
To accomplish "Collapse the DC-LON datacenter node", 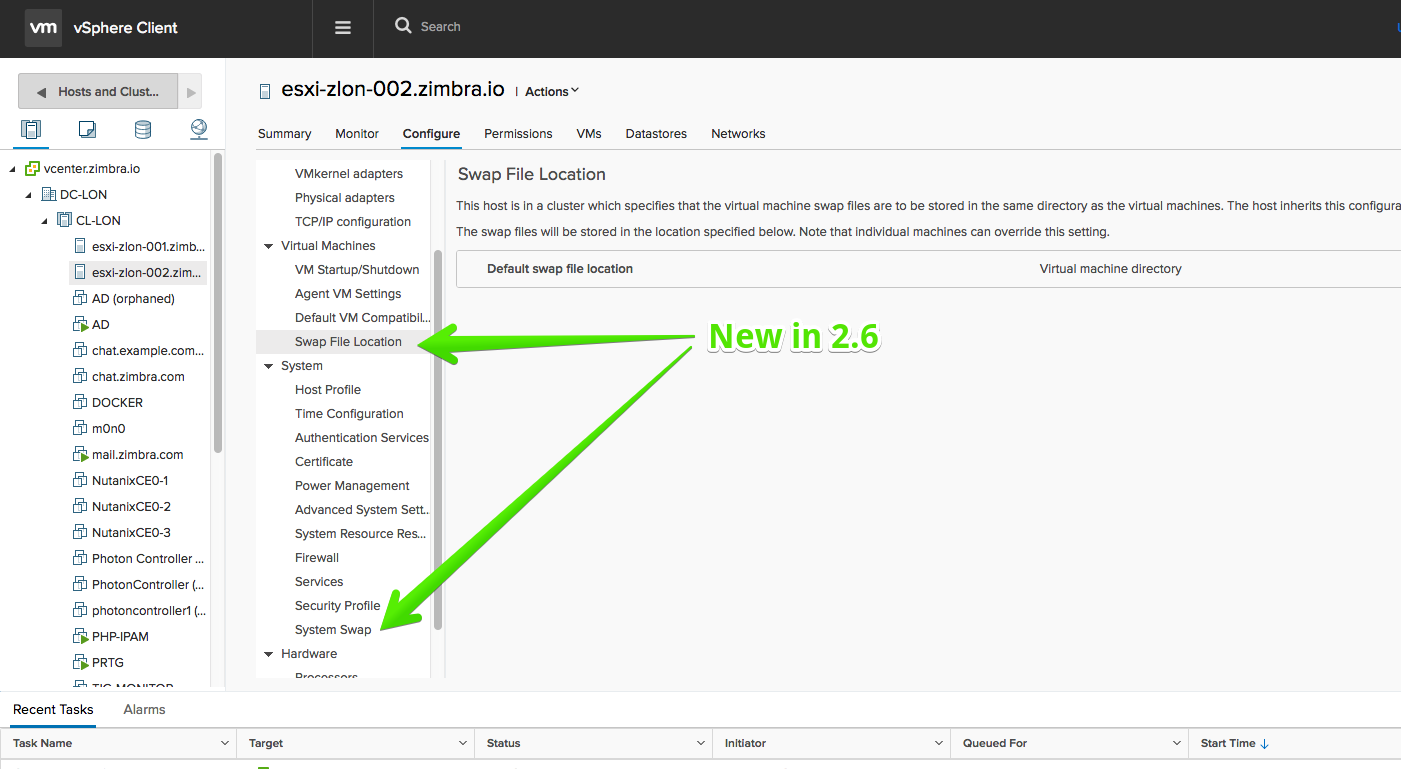I will click(x=29, y=195).
